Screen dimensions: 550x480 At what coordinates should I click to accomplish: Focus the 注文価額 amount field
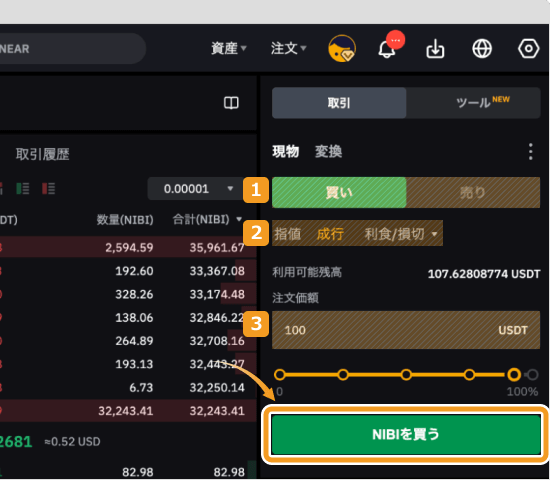click(406, 330)
